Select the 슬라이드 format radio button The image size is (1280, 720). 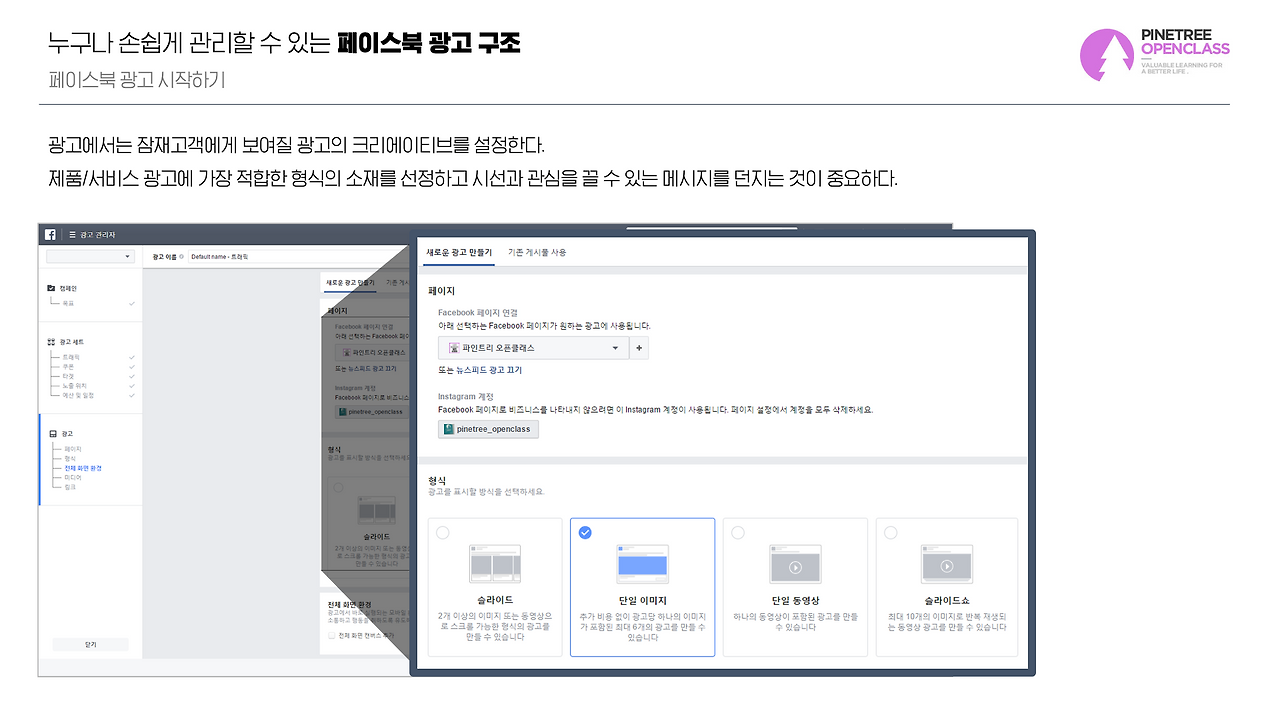point(442,532)
